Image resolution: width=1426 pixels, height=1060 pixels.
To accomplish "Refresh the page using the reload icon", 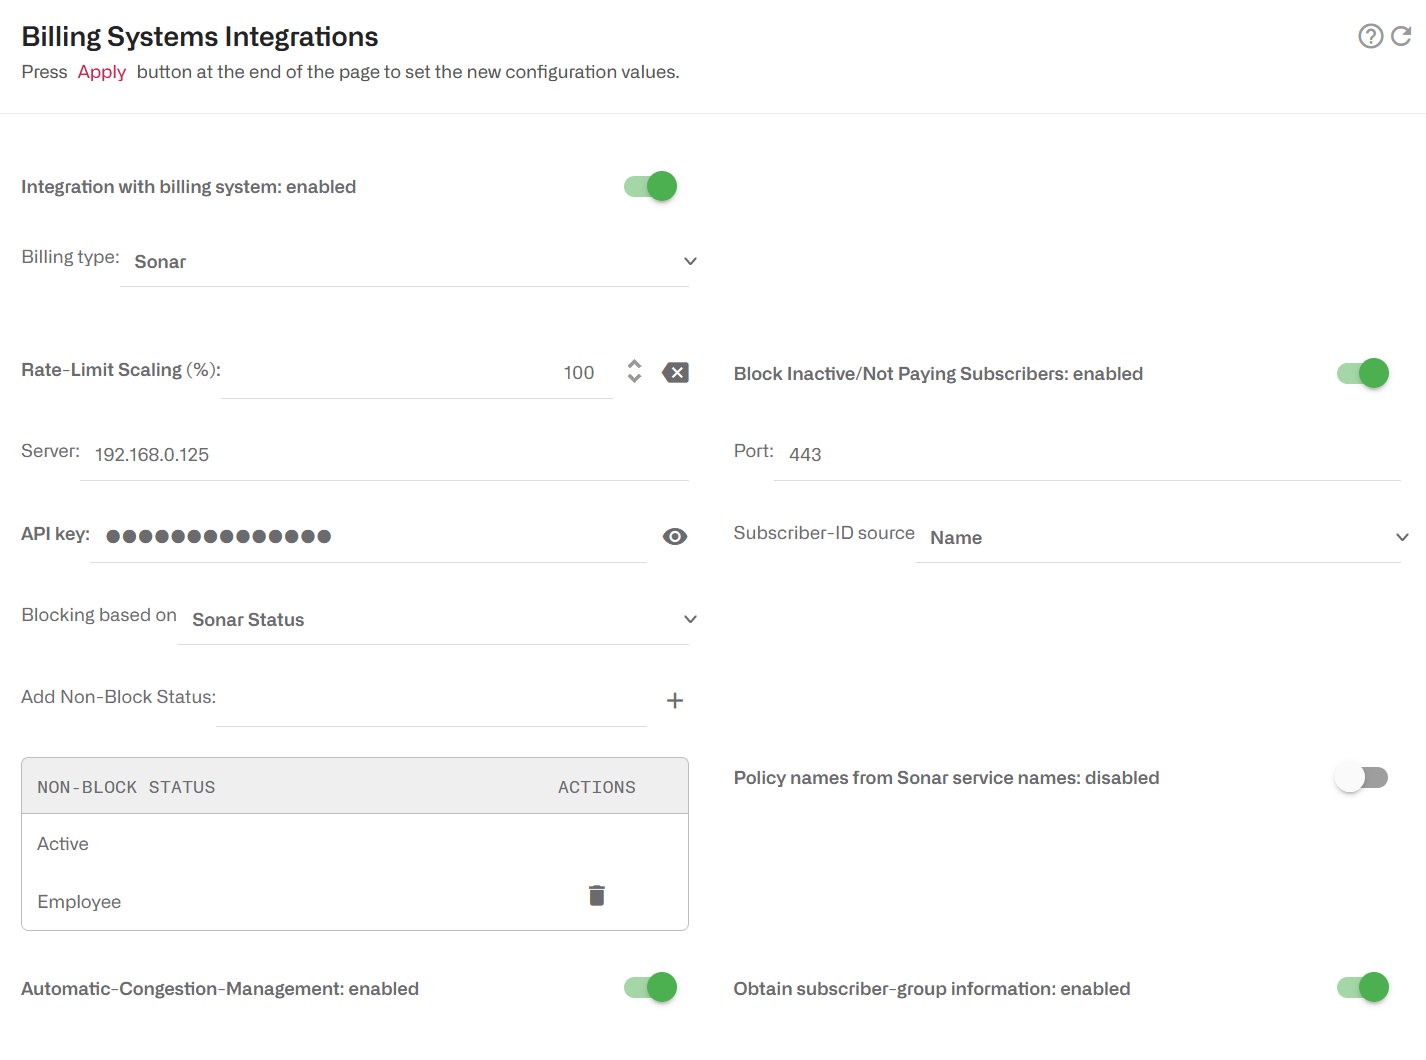I will tap(1403, 36).
